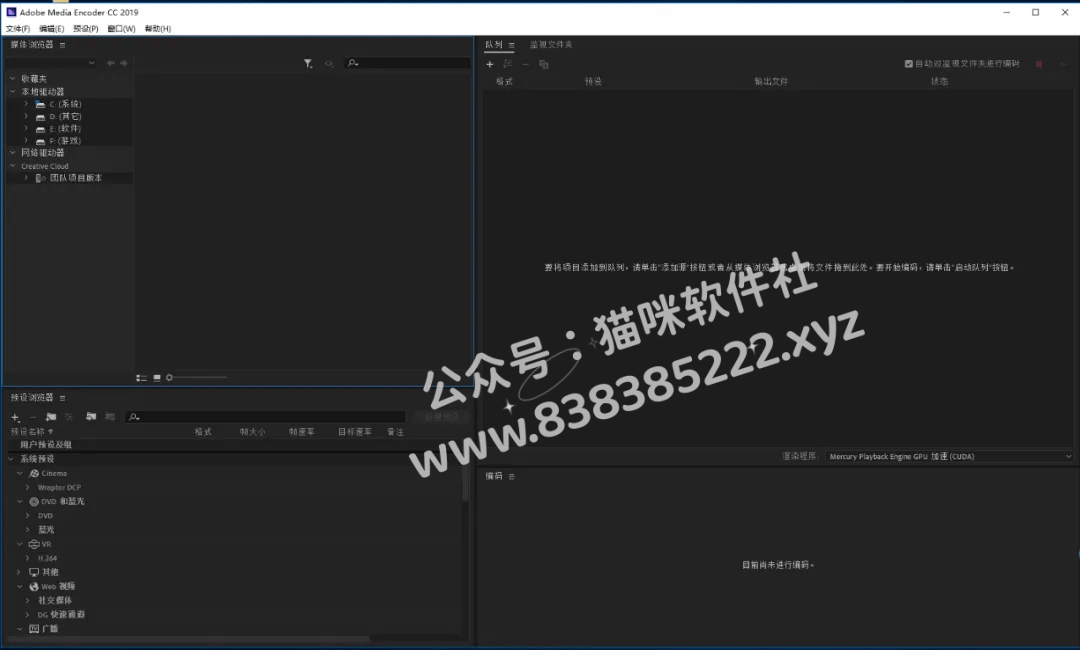The width and height of the screenshot is (1080, 650).
Task: Collapse the 收藏夹 section
Action: coord(12,79)
